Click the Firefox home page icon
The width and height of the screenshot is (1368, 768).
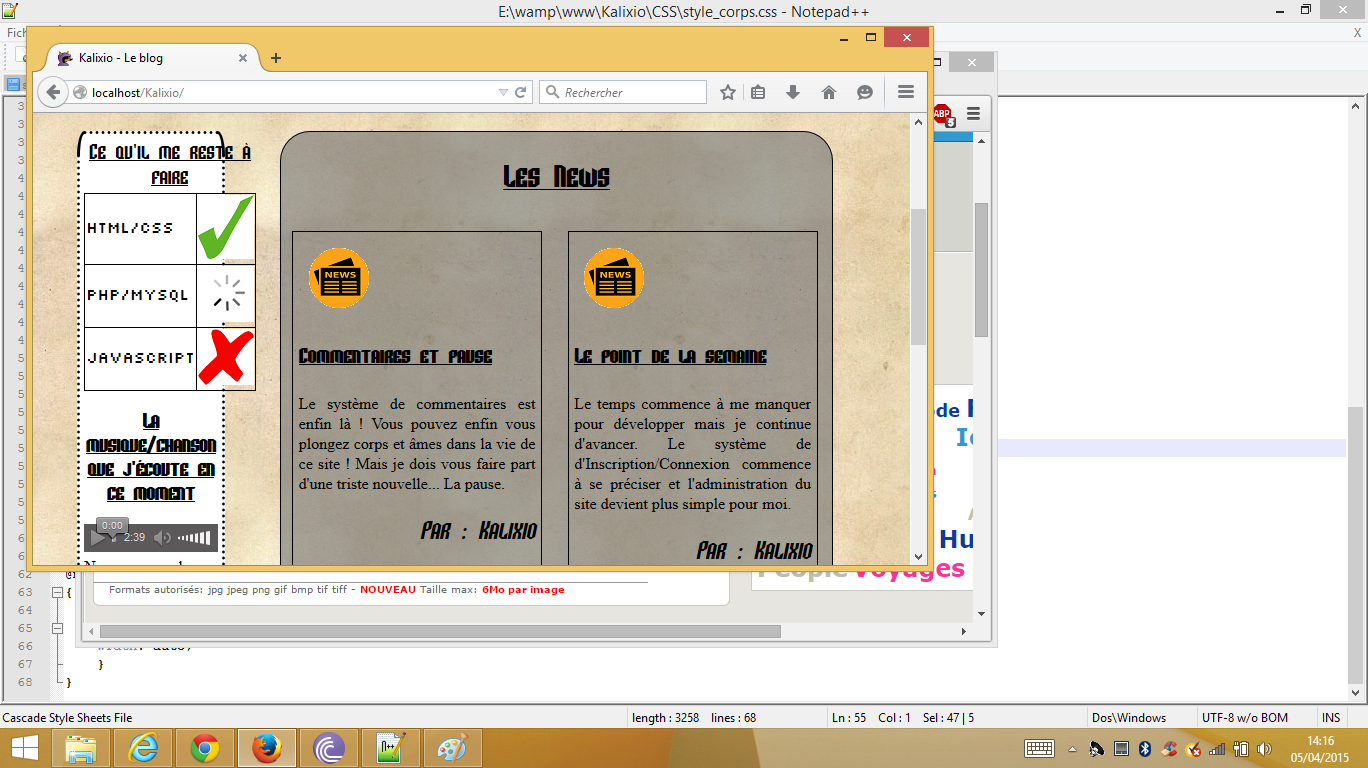point(828,91)
